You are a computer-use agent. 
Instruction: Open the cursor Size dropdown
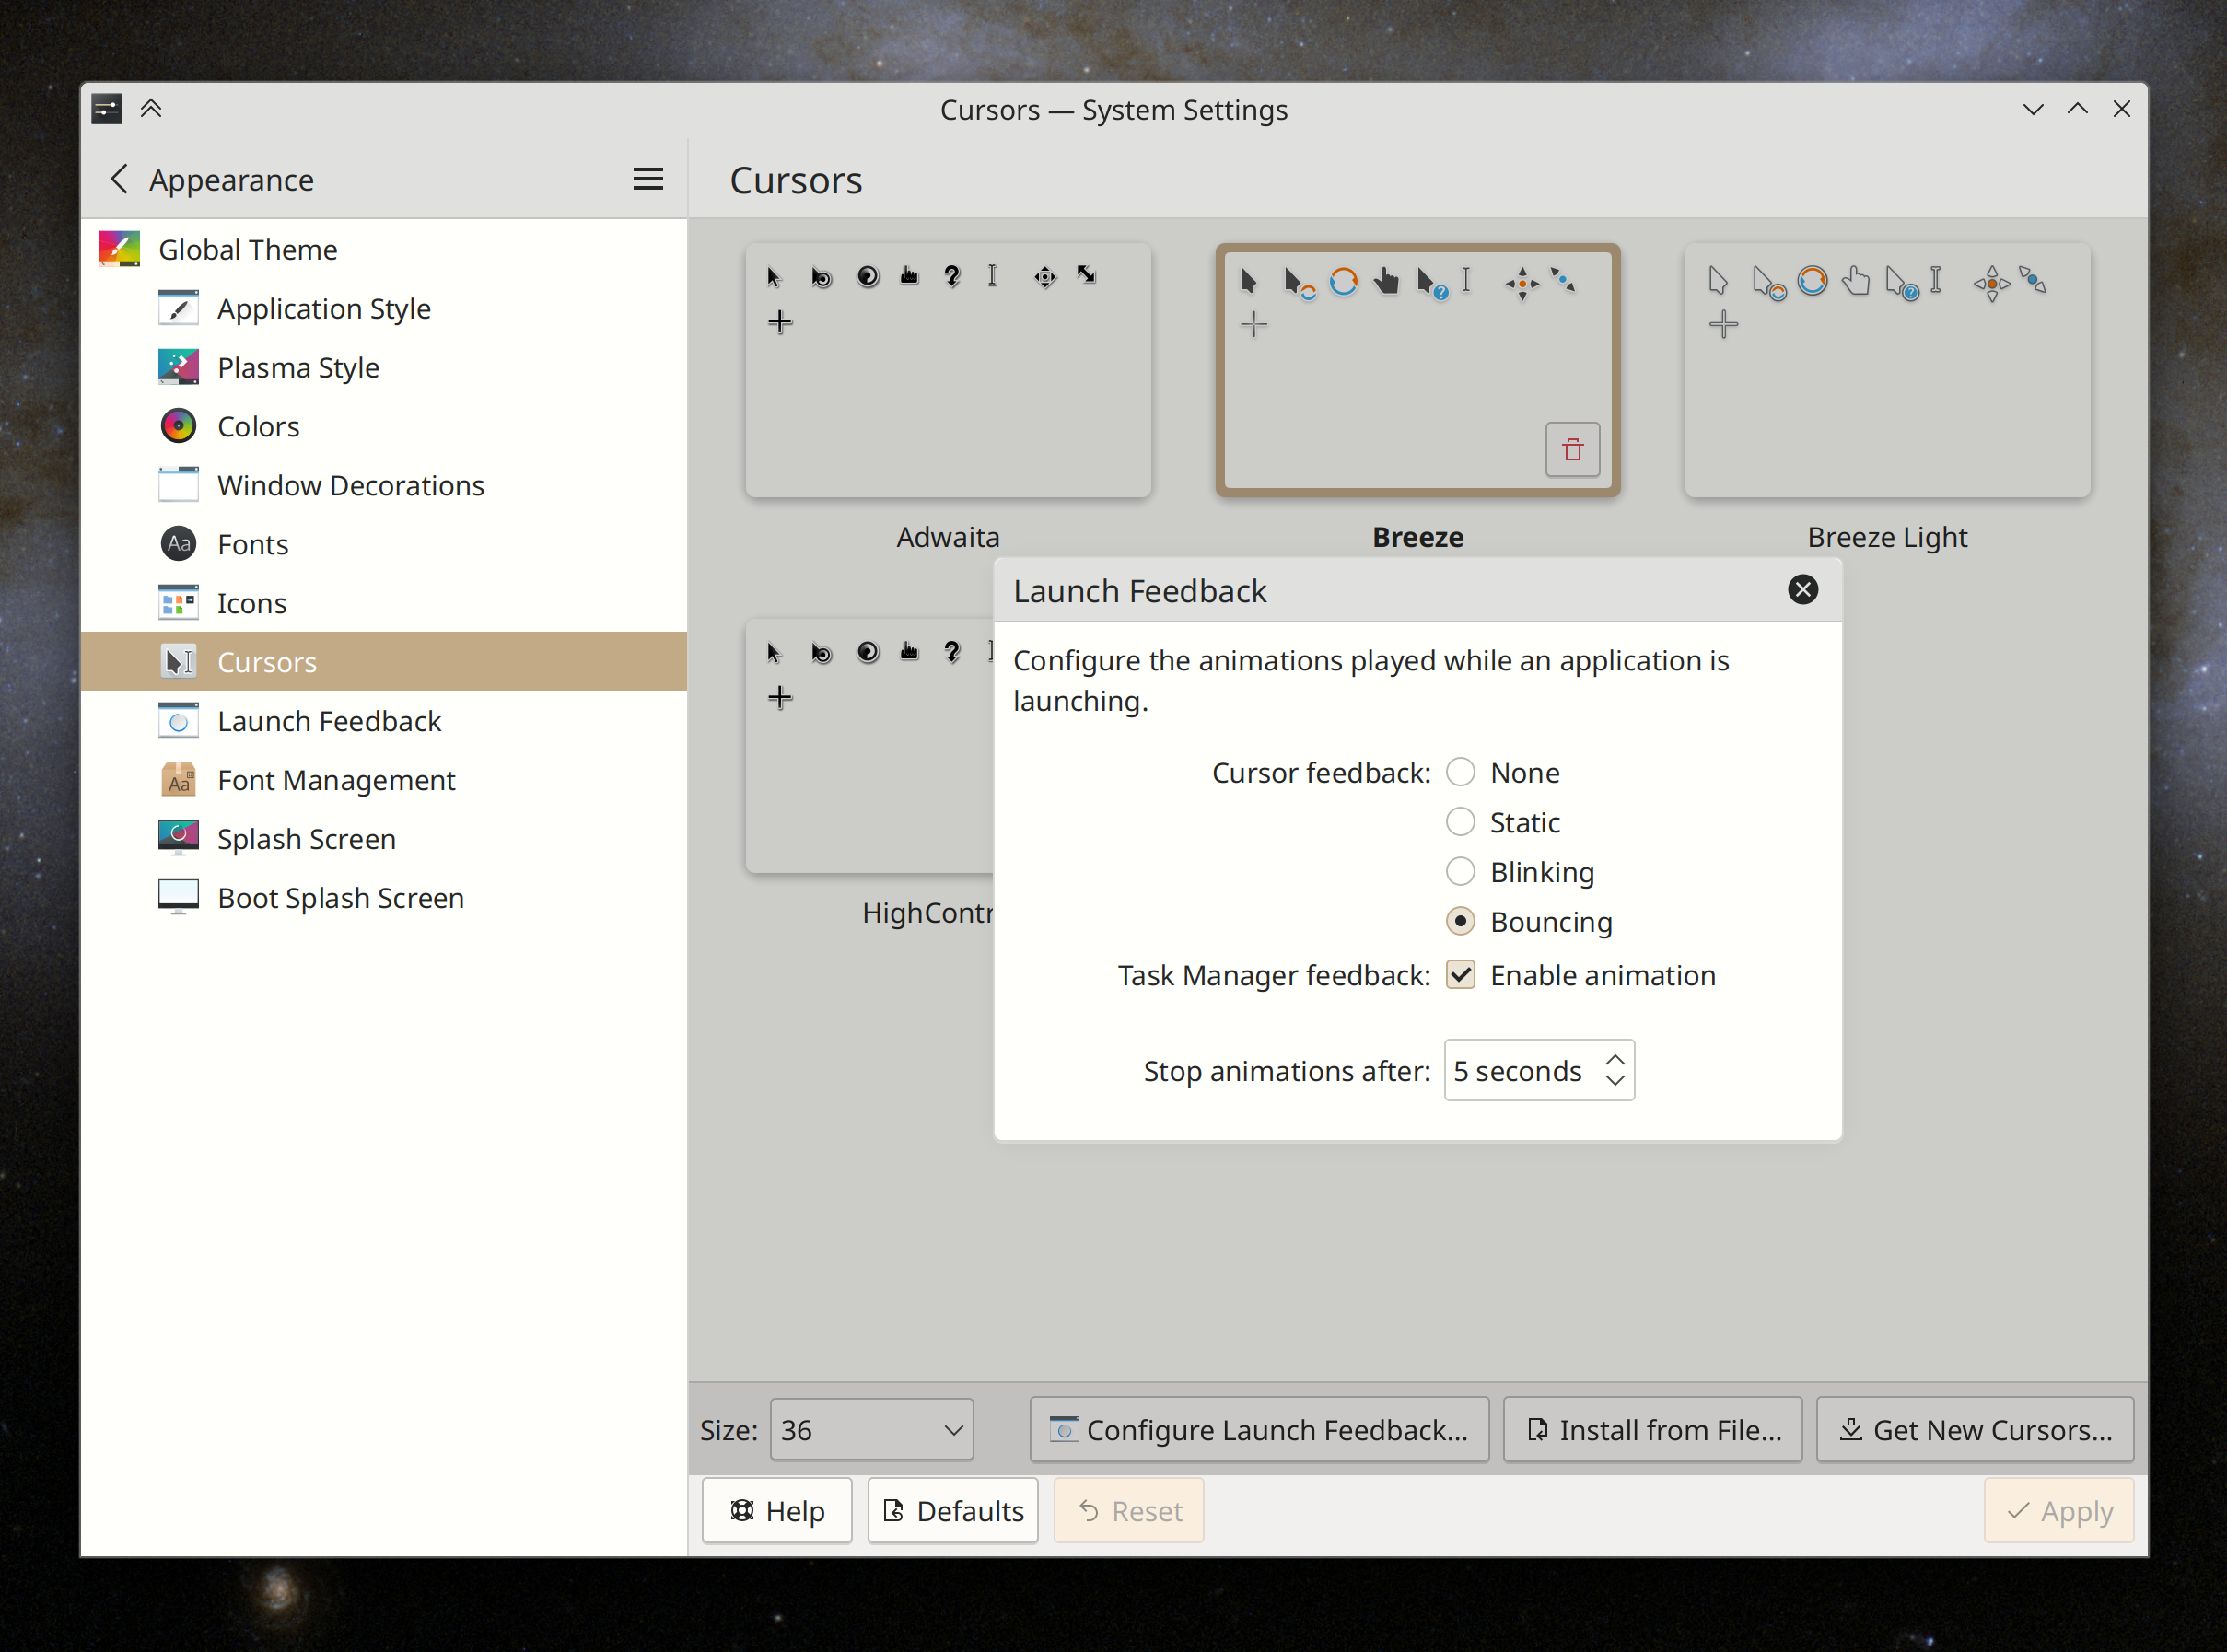point(871,1430)
